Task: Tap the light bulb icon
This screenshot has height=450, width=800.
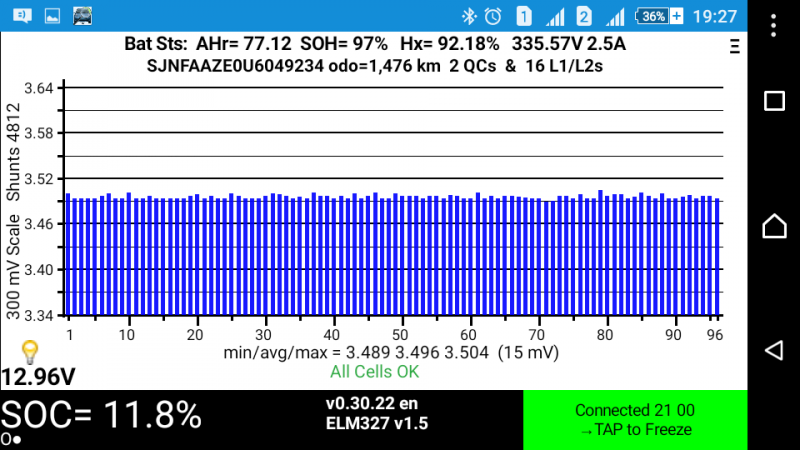Action: (x=30, y=351)
